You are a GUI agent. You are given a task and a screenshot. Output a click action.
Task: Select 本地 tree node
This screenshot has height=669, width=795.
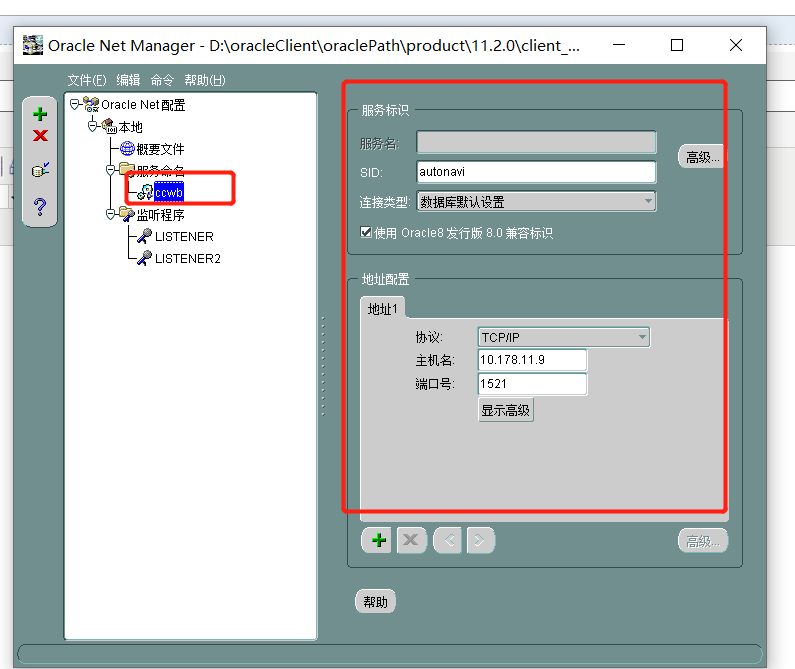click(x=130, y=127)
